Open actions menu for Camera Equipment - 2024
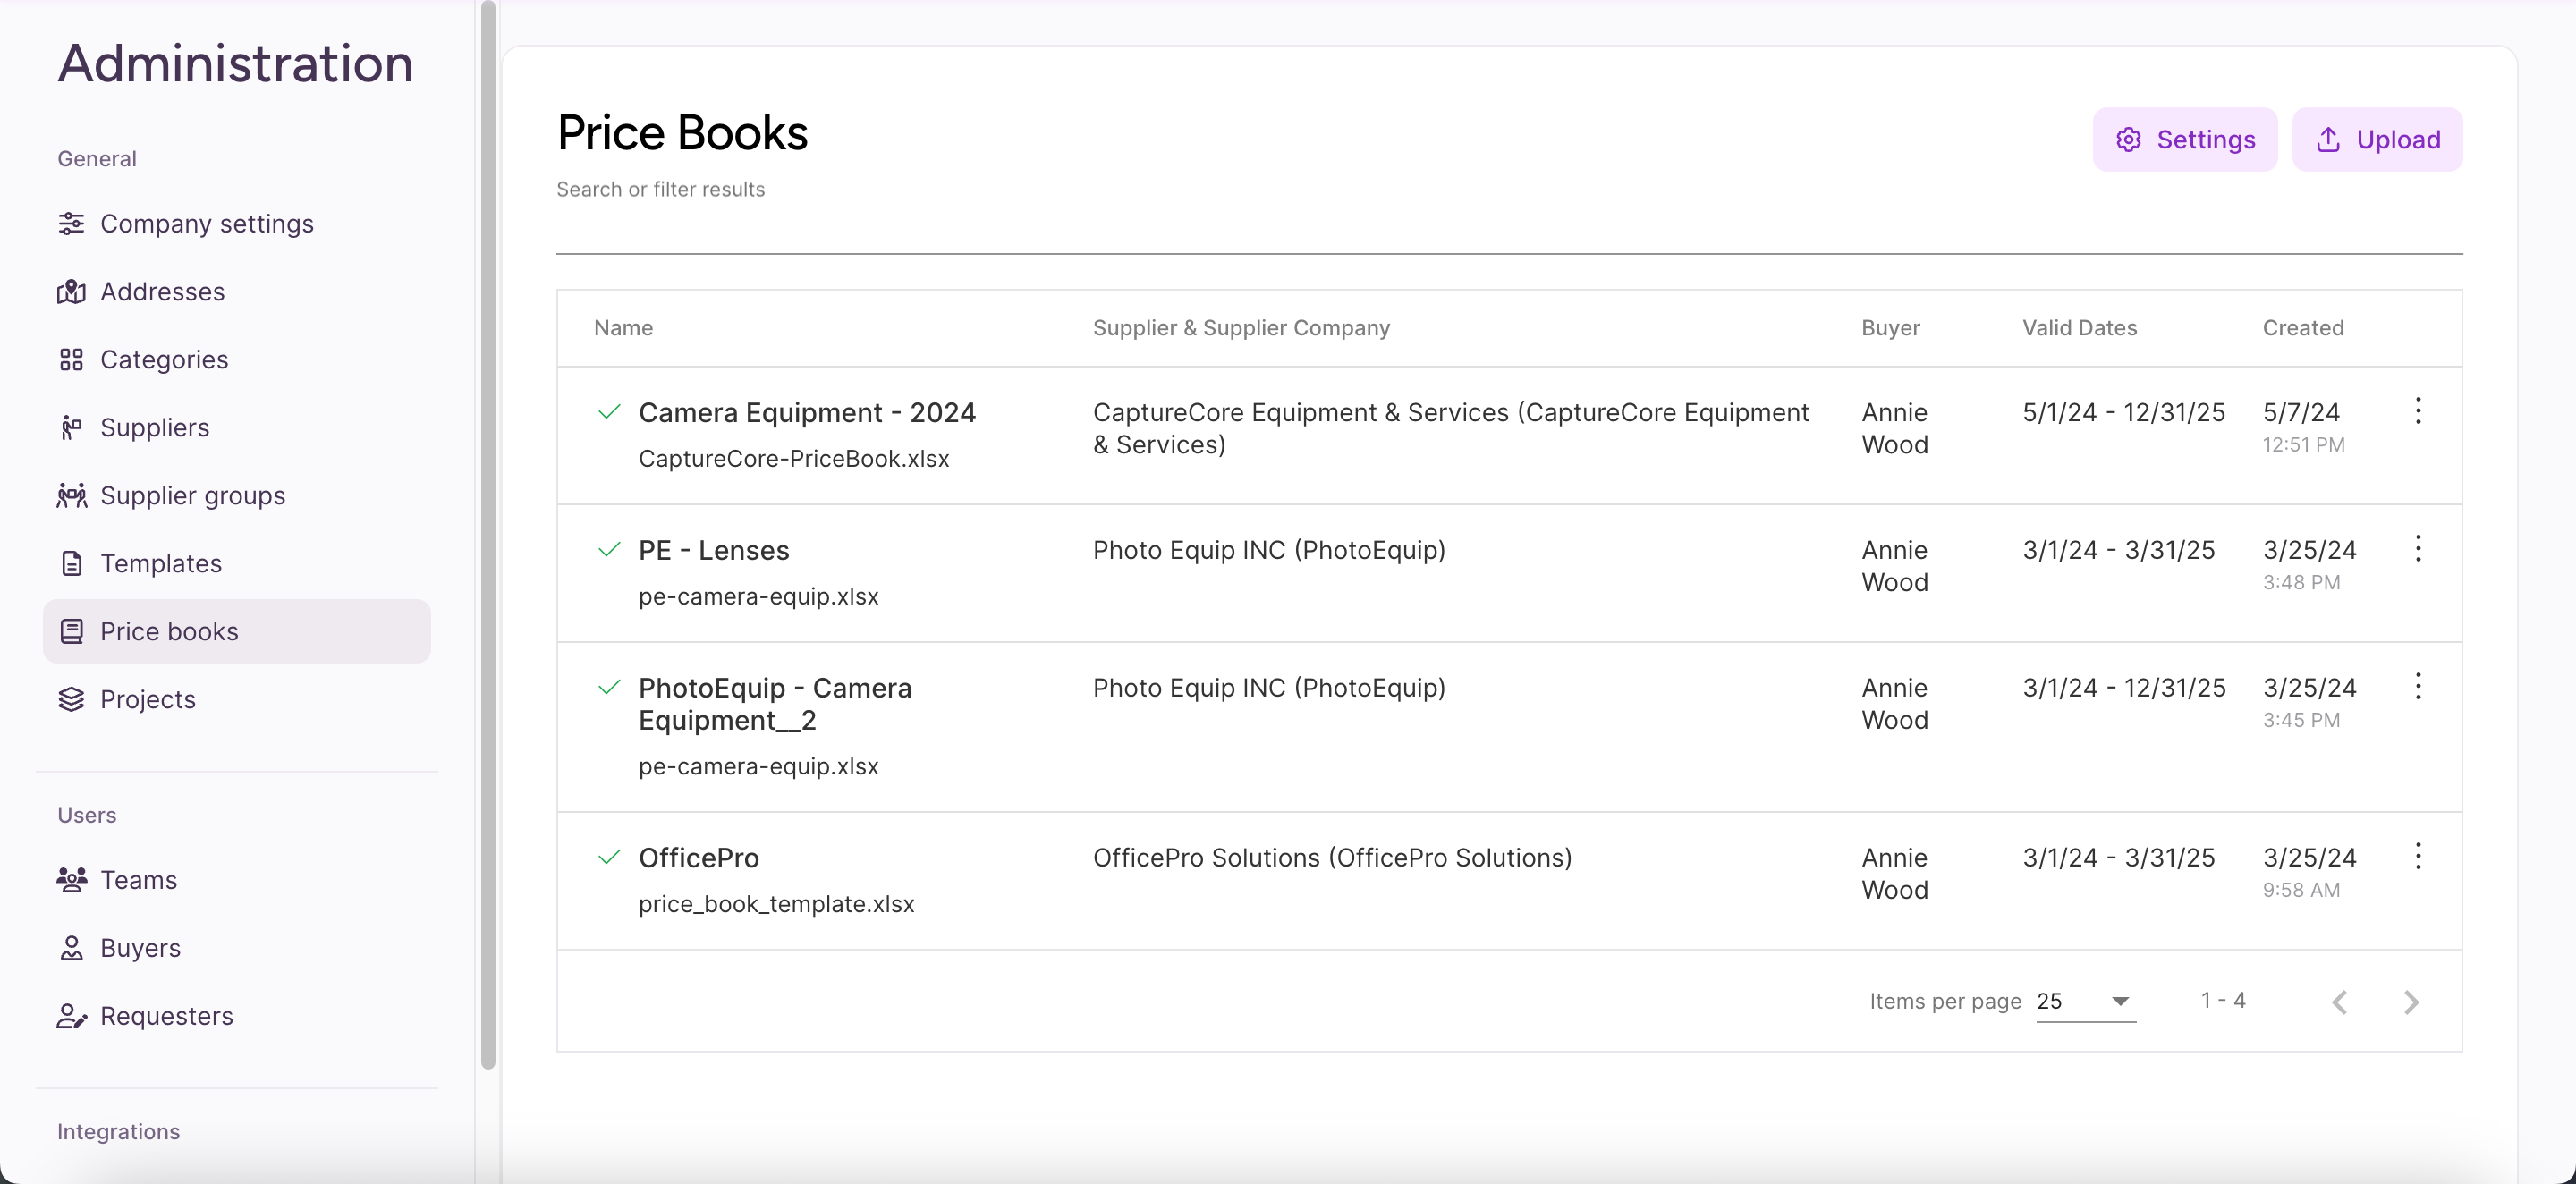The image size is (2576, 1184). tap(2418, 410)
